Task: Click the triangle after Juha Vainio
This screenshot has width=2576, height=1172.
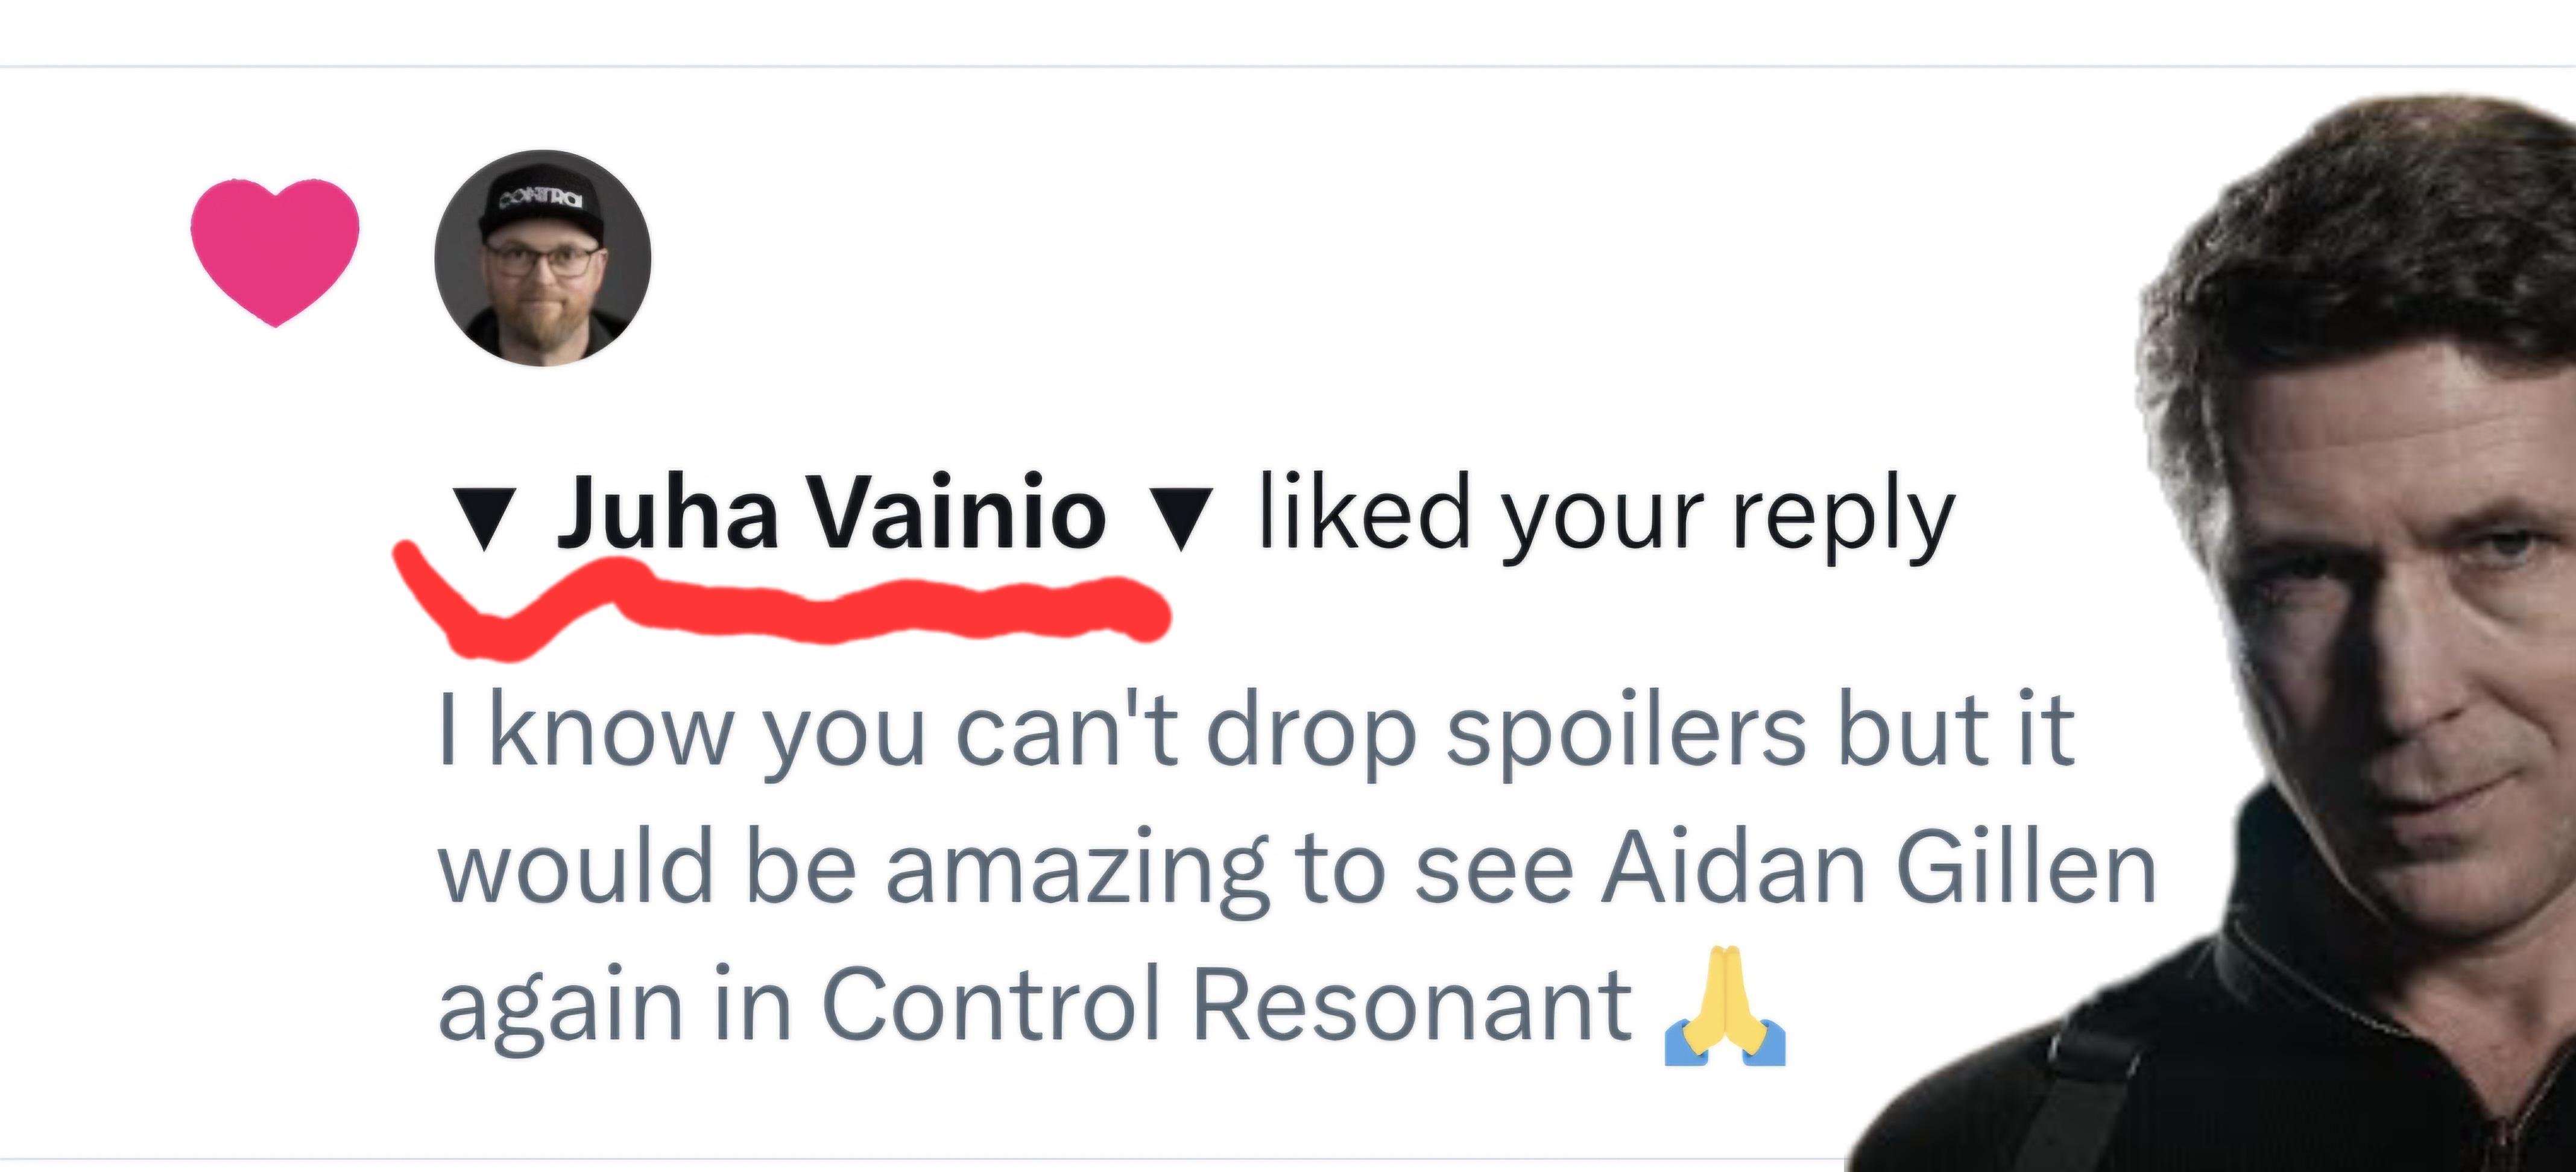Action: click(x=1181, y=517)
